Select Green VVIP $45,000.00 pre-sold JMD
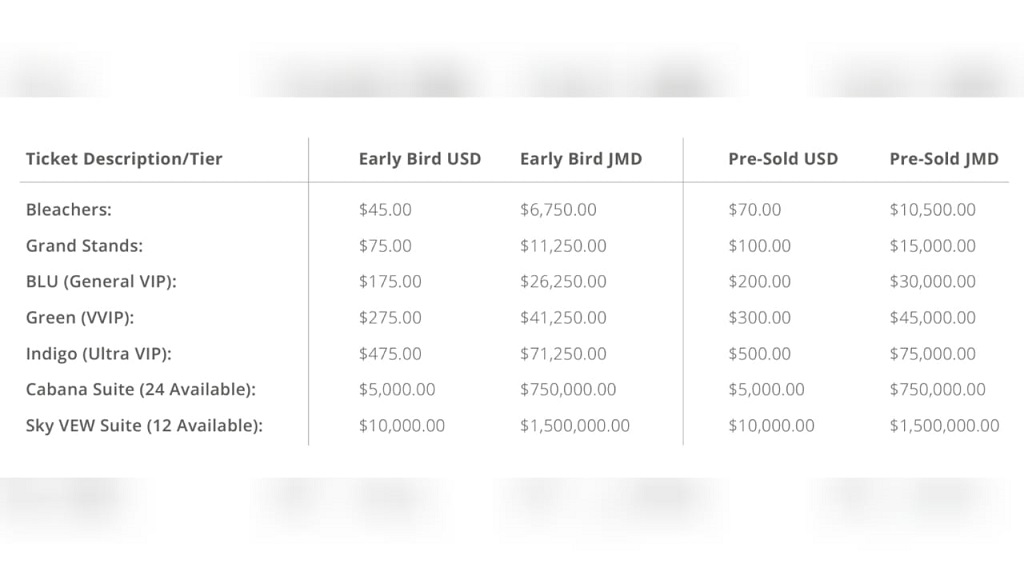Image resolution: width=1024 pixels, height=575 pixels. pos(933,318)
